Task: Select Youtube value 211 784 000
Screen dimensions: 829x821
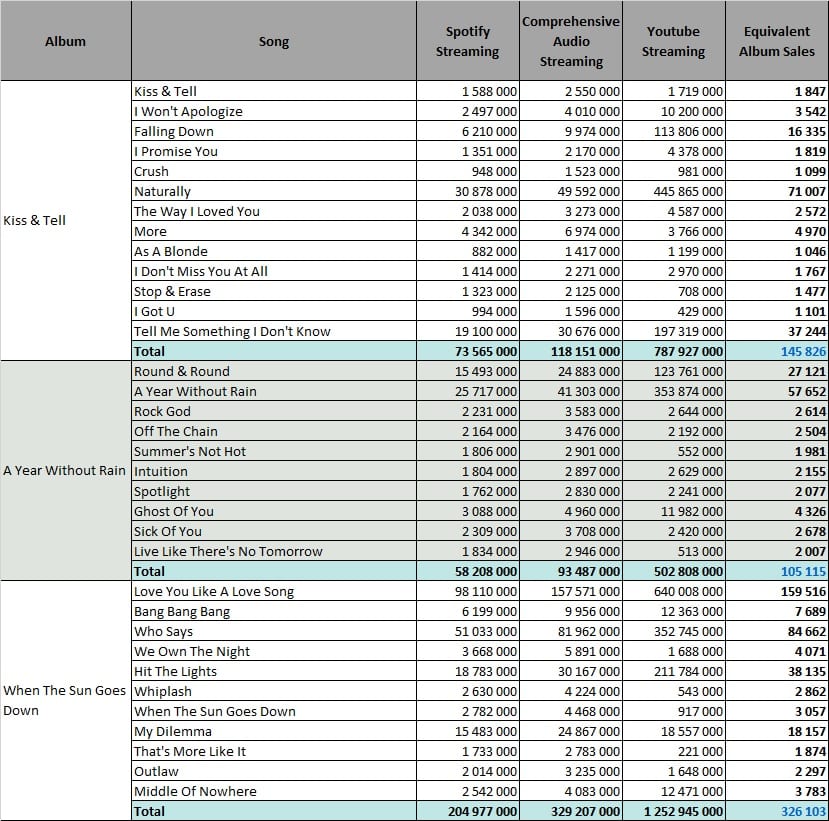Action: point(674,671)
